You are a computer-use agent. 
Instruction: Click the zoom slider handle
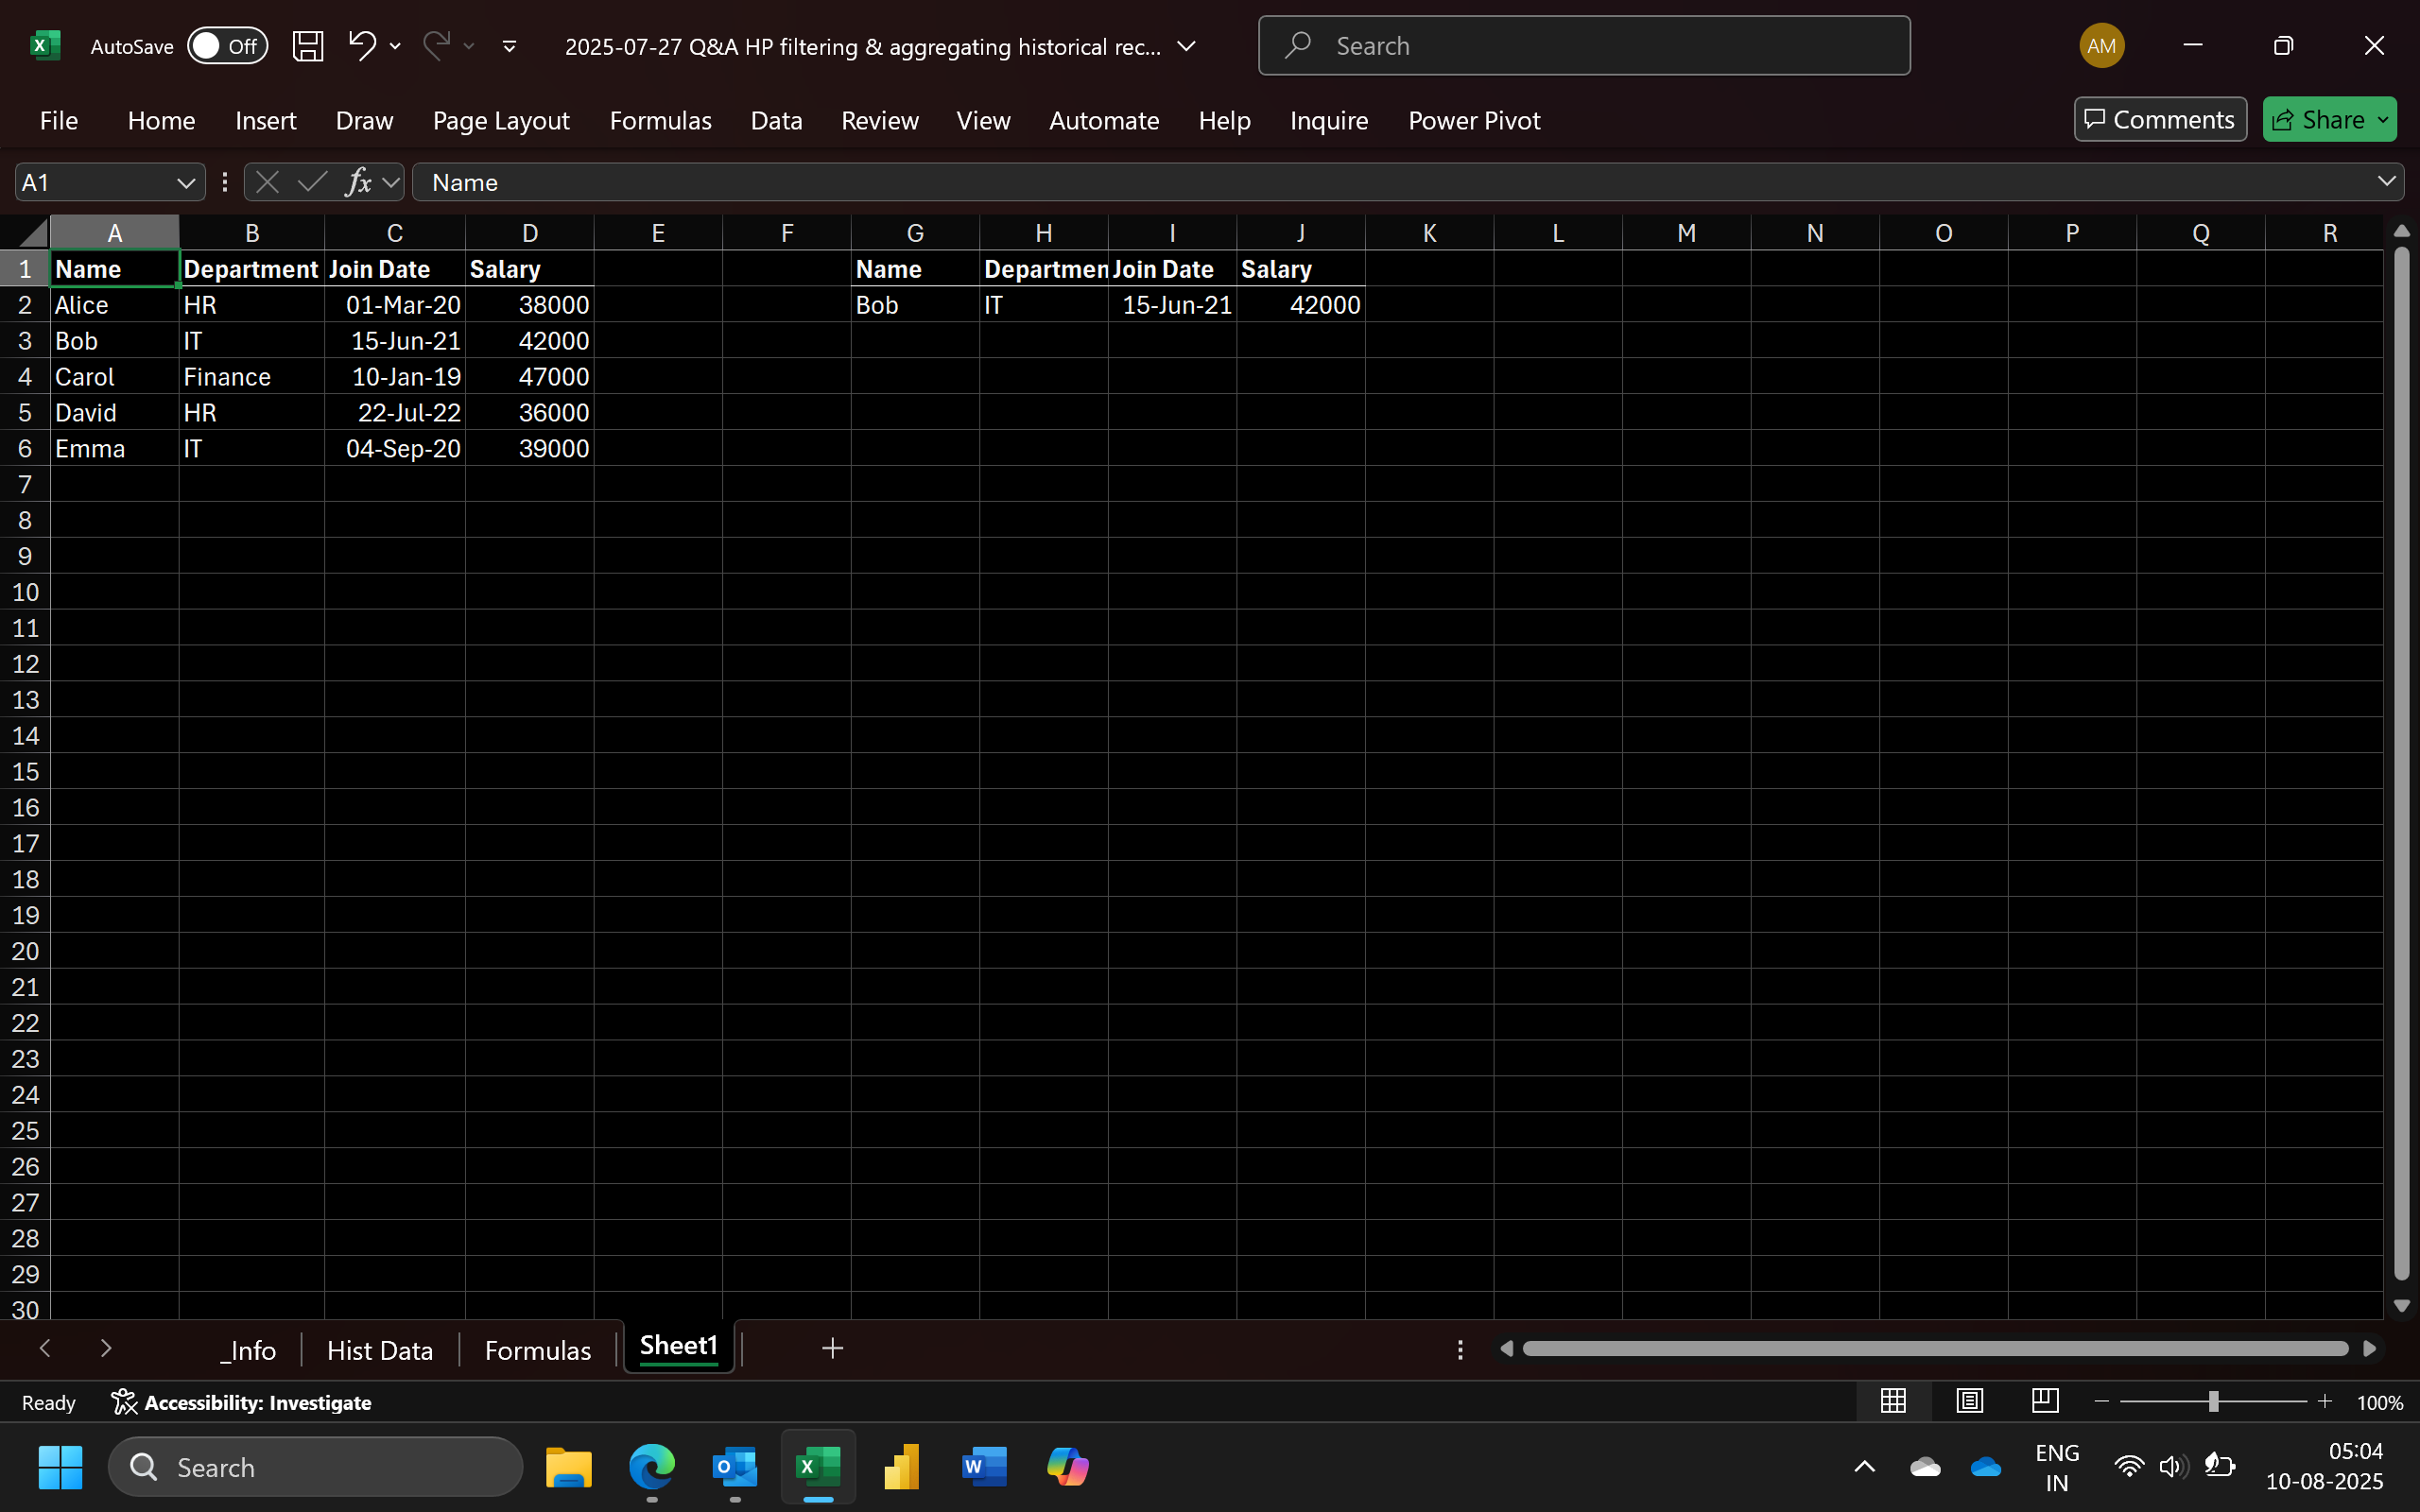tap(2213, 1402)
